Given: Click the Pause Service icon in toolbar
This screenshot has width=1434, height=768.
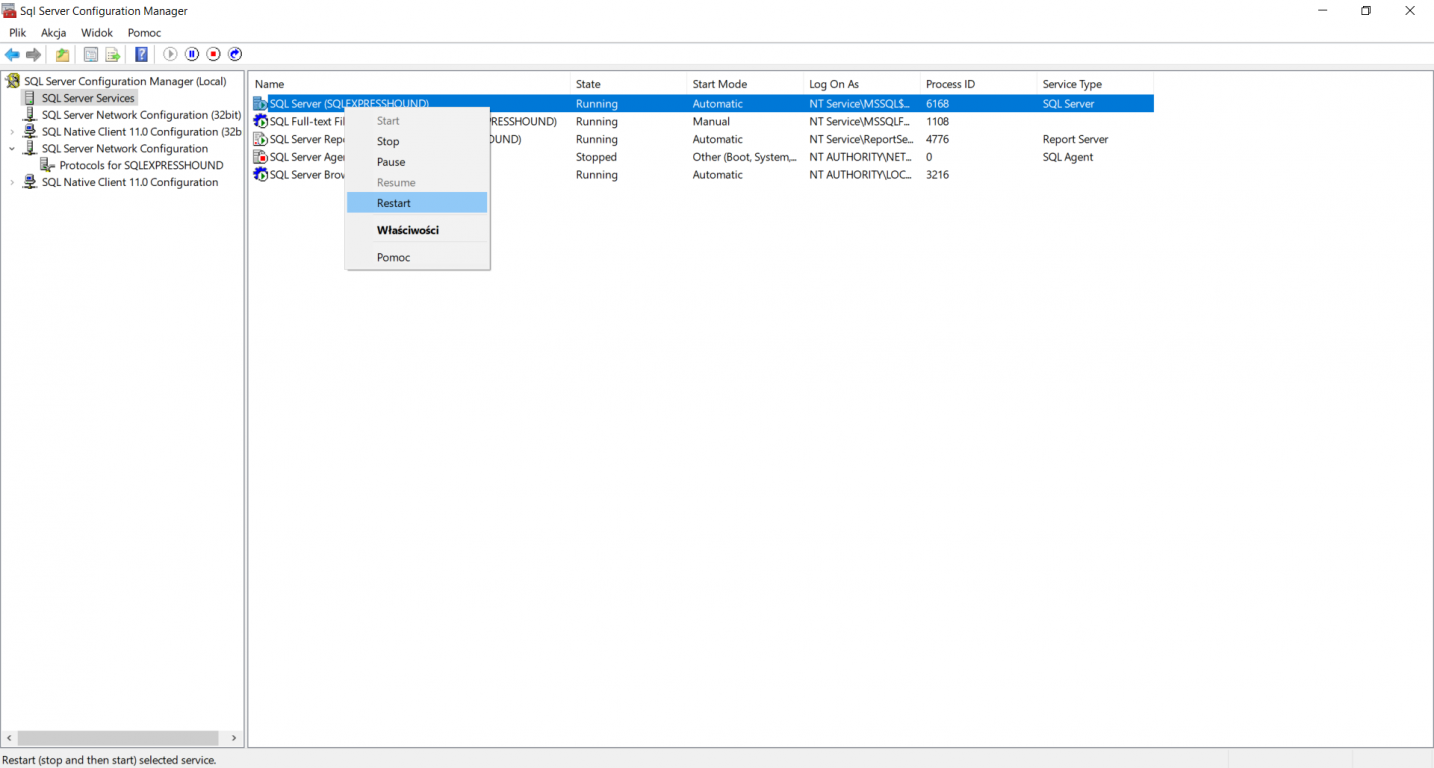Looking at the screenshot, I should click(x=192, y=54).
